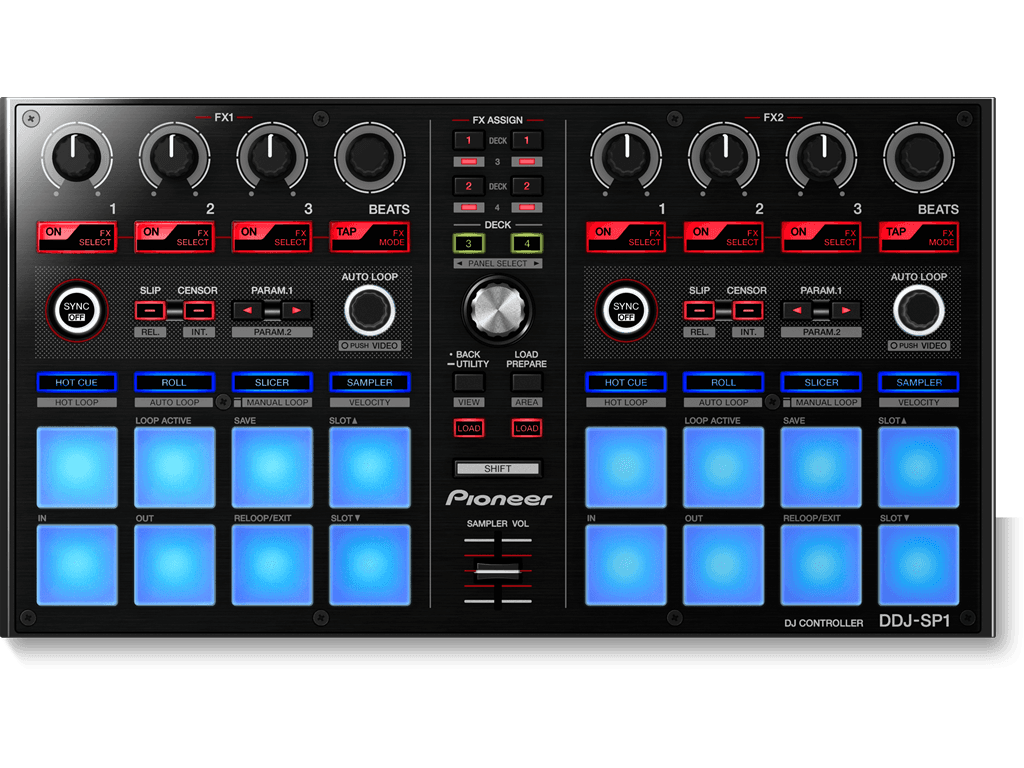Select right deck HOT CUE pad mode
1024x768 pixels.
(626, 382)
